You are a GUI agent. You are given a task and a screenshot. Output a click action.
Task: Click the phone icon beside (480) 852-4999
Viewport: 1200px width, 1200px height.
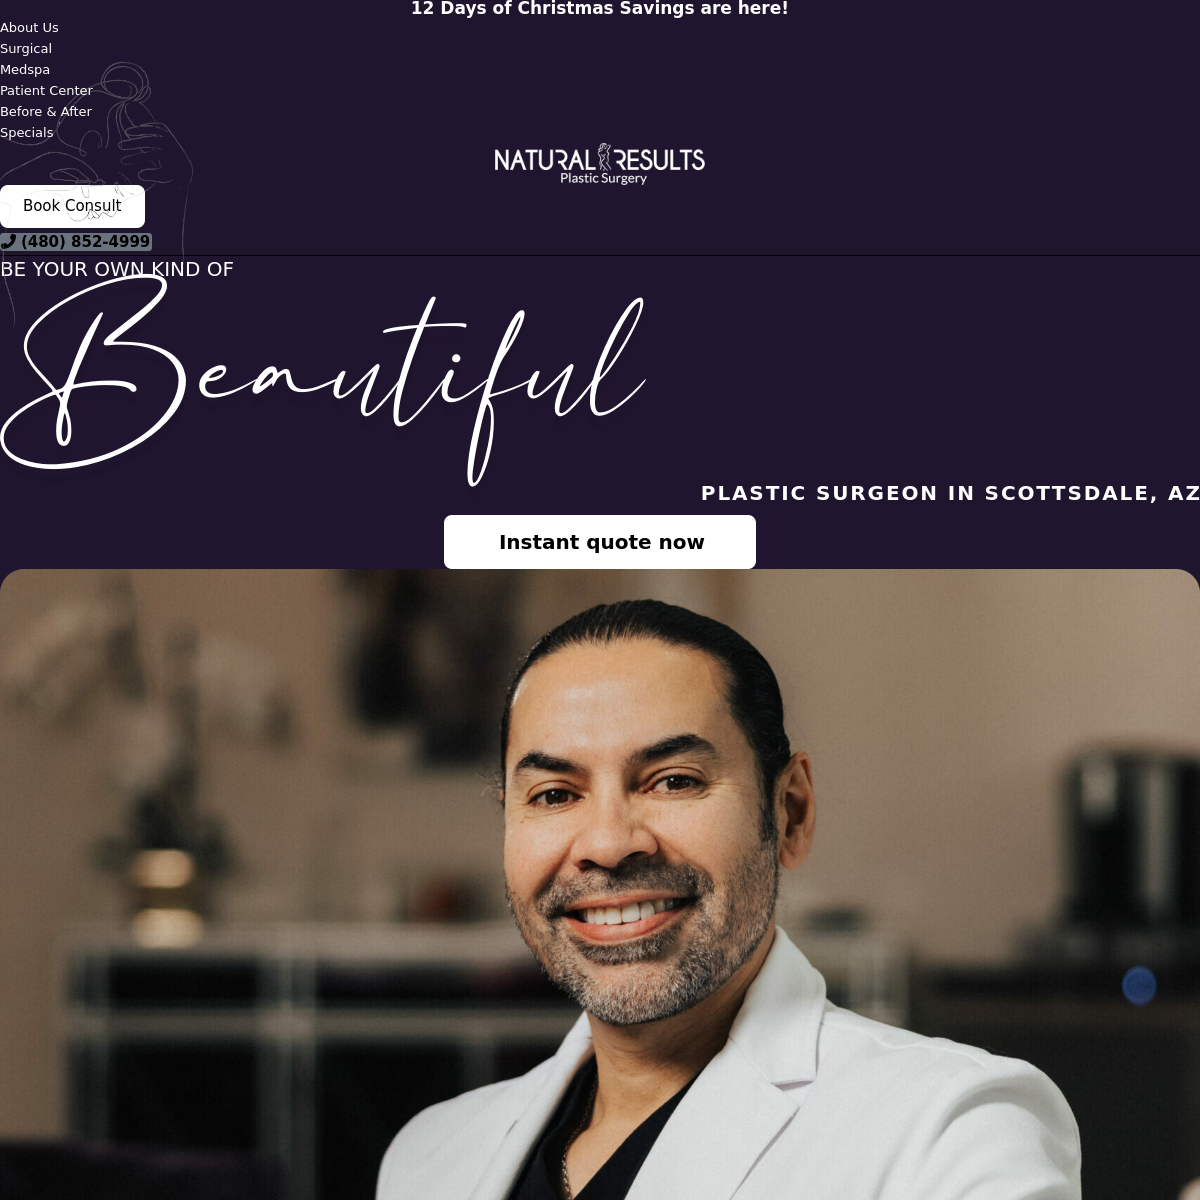[x=8, y=241]
